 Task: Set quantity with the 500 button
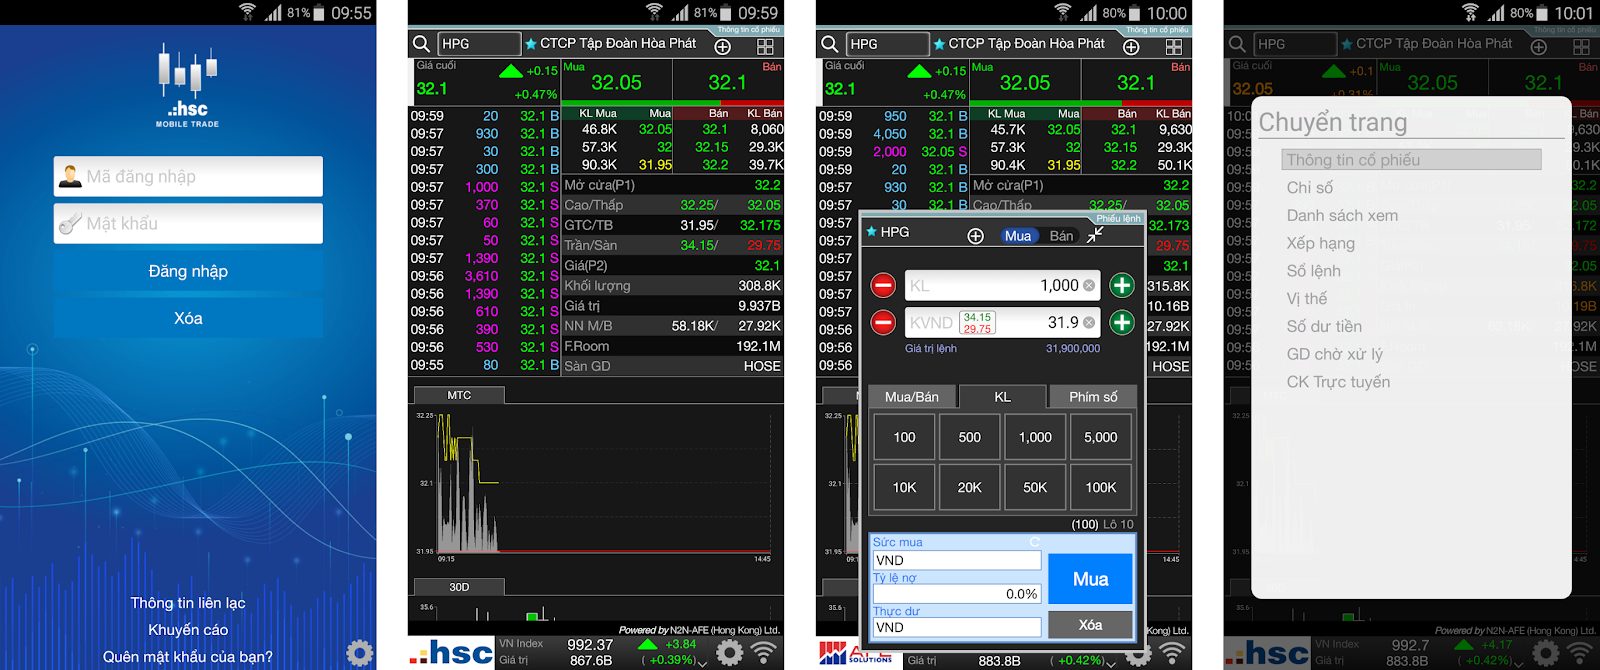pyautogui.click(x=970, y=437)
